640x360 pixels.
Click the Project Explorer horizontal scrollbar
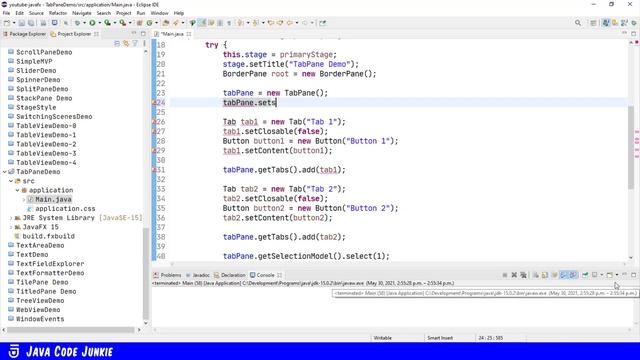(x=69, y=329)
